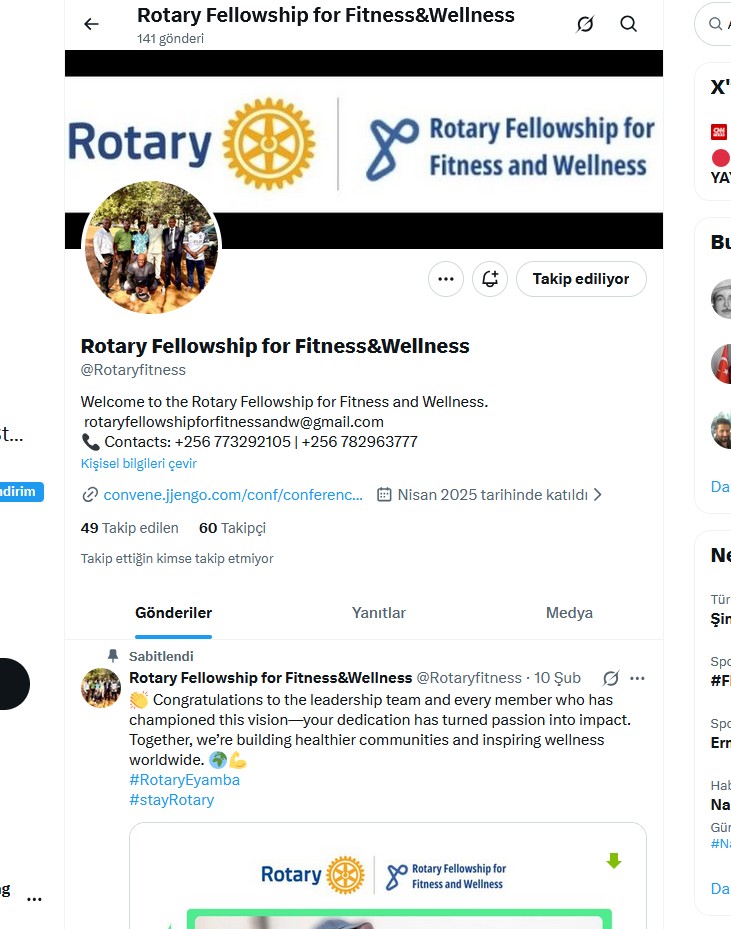View the 60 Takipçi followers list
731x929 pixels.
pyautogui.click(x=232, y=528)
